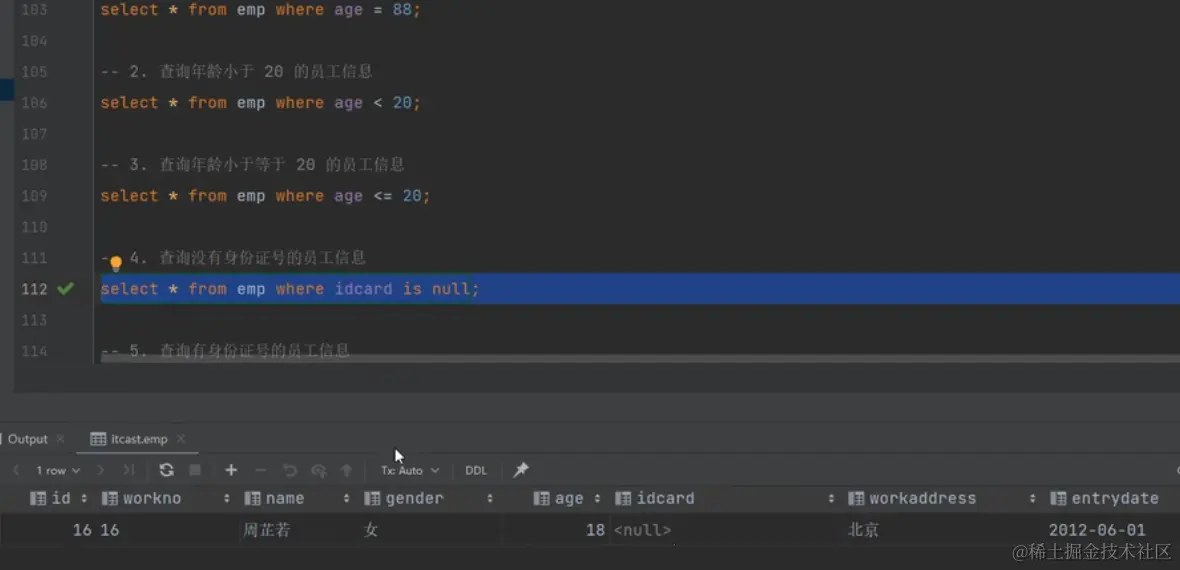Image resolution: width=1180 pixels, height=570 pixels.
Task: Click the entrydate column table icon
Action: pos(1058,498)
